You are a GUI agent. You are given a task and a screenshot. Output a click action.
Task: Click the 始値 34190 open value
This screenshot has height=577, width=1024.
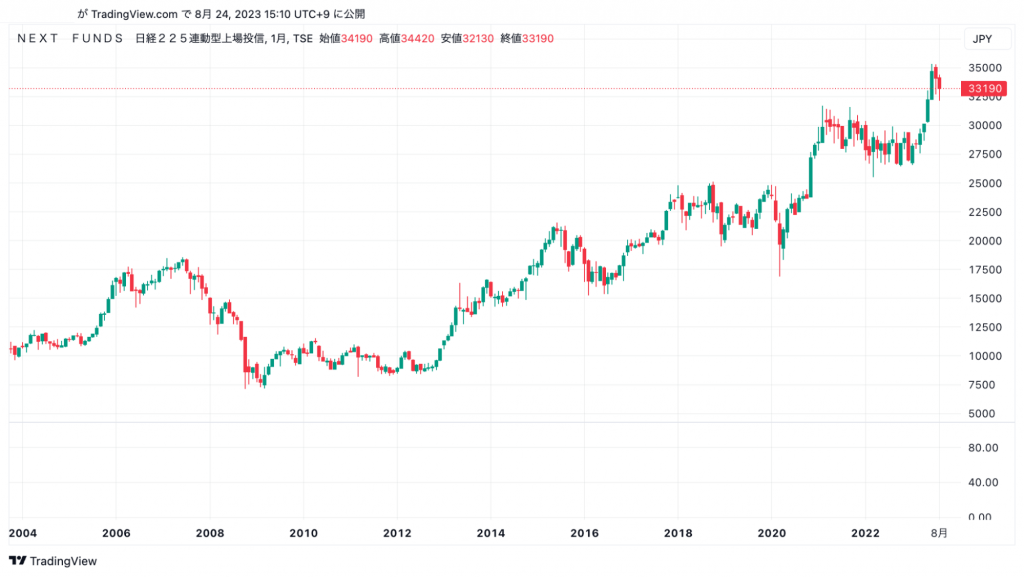coord(346,39)
